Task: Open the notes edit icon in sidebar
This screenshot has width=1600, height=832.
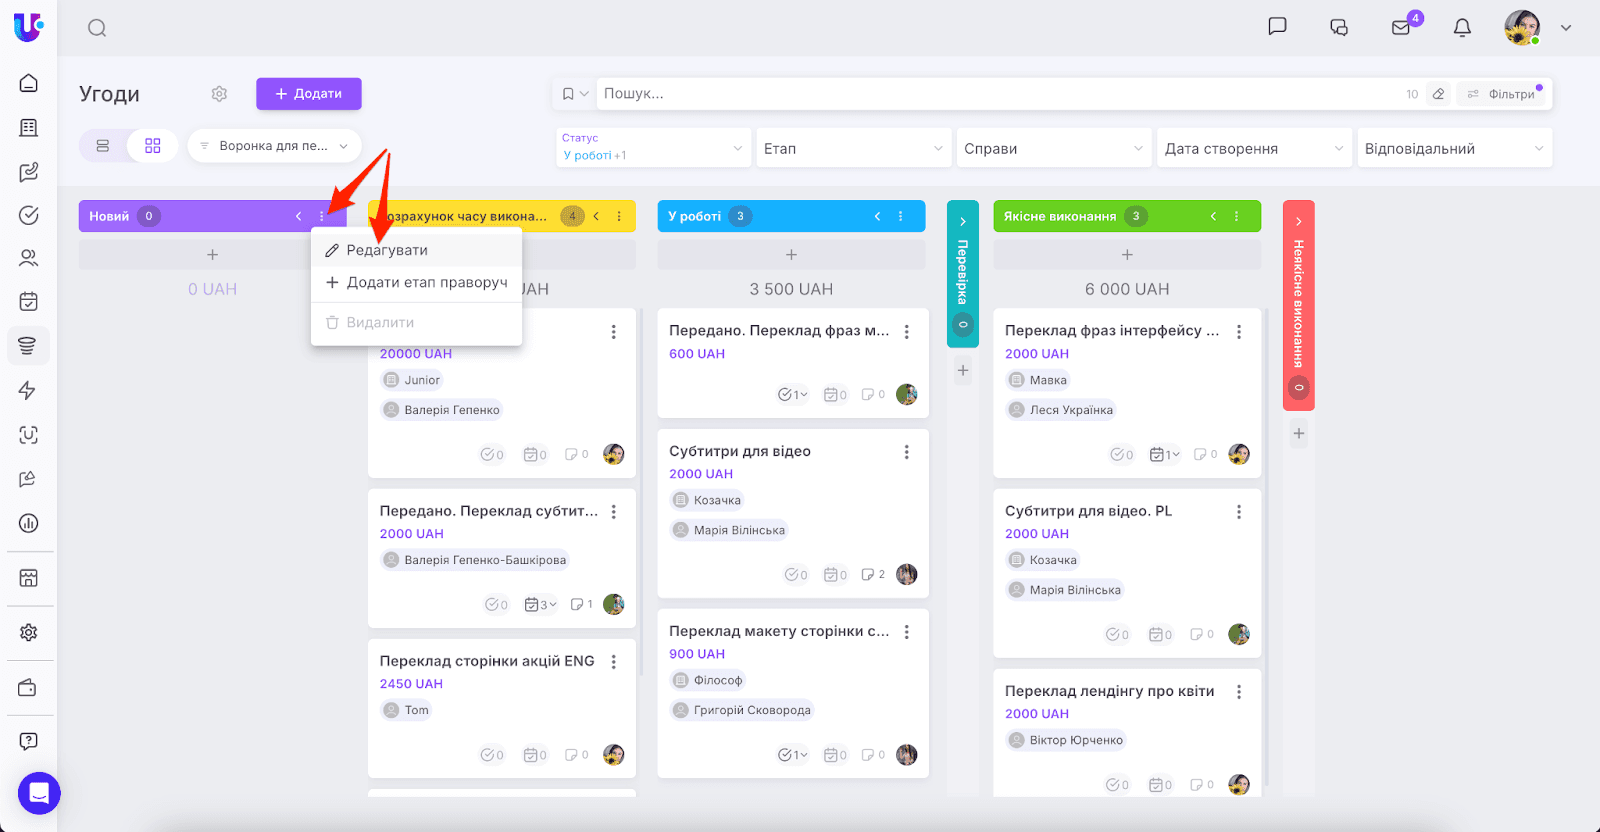Action: coord(29,172)
